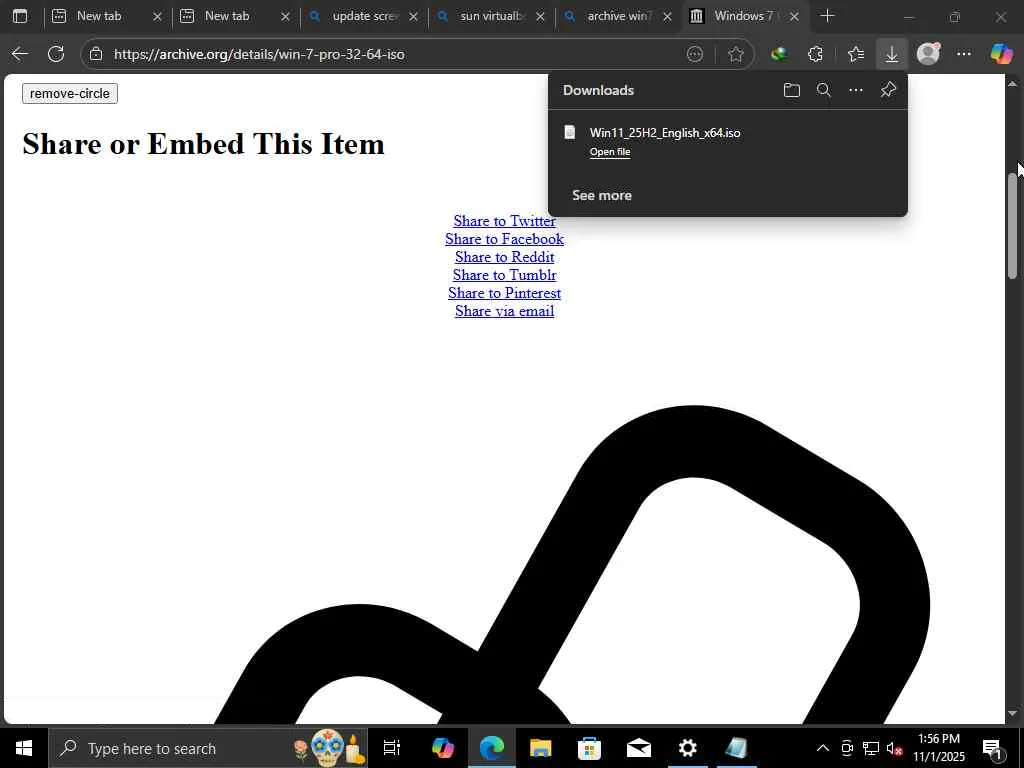Click Share via email link

click(x=504, y=311)
